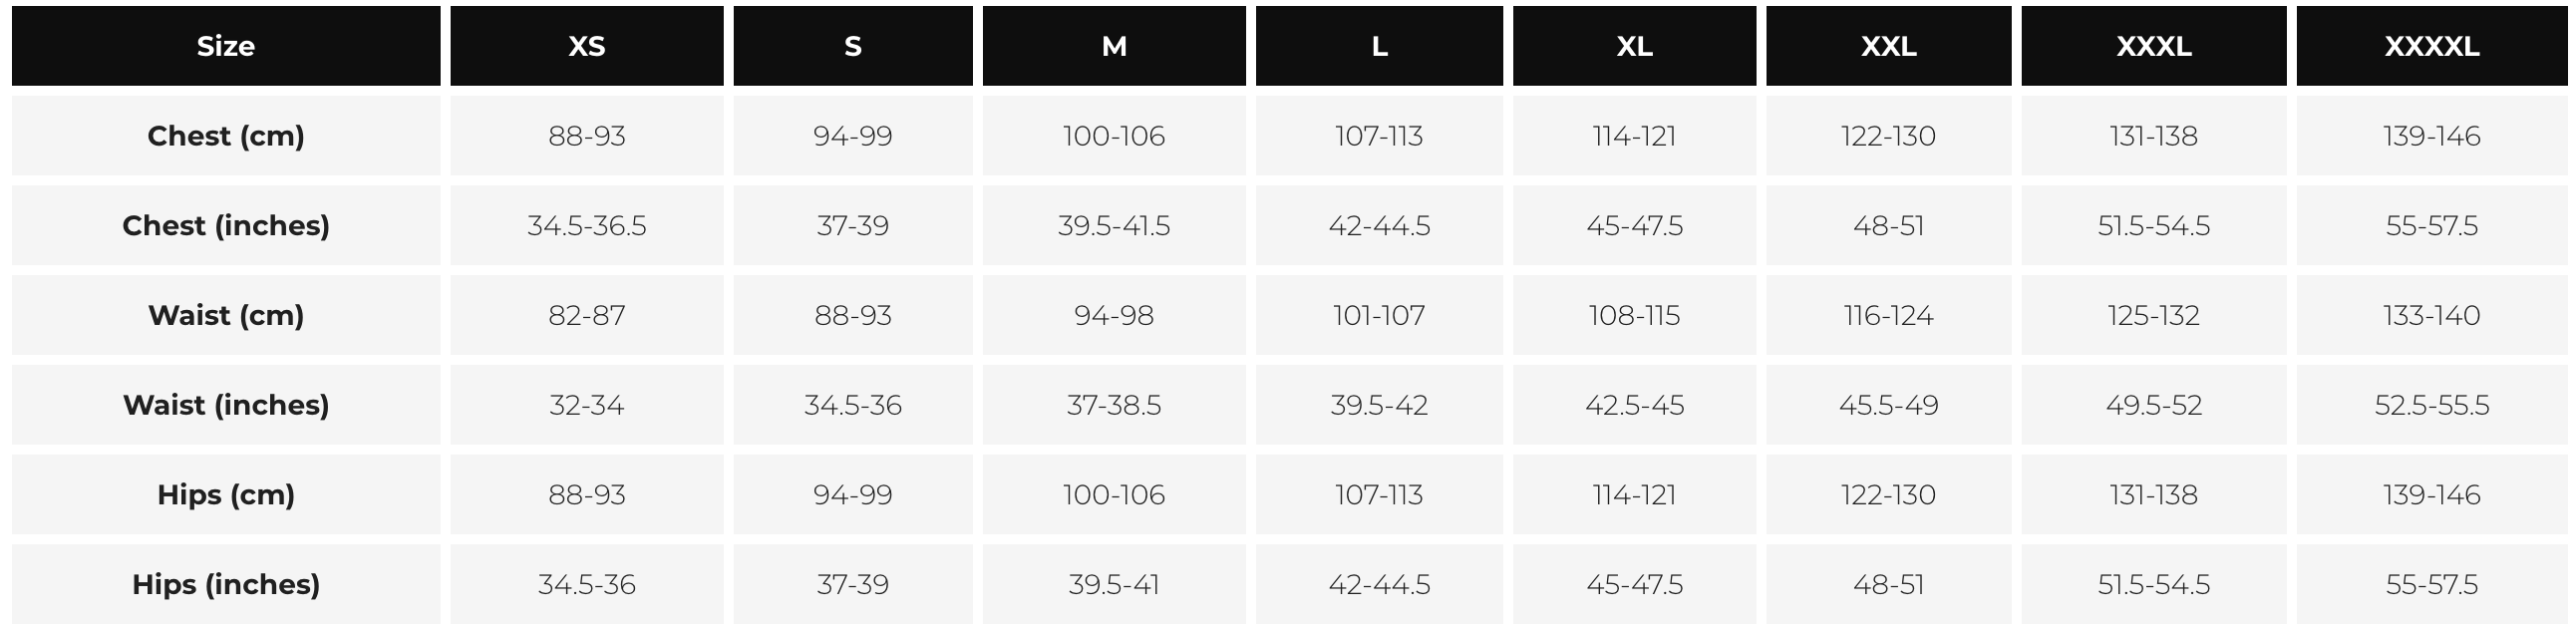2576x626 pixels.
Task: Click the 101-107 waist cell under L
Action: coord(1378,316)
